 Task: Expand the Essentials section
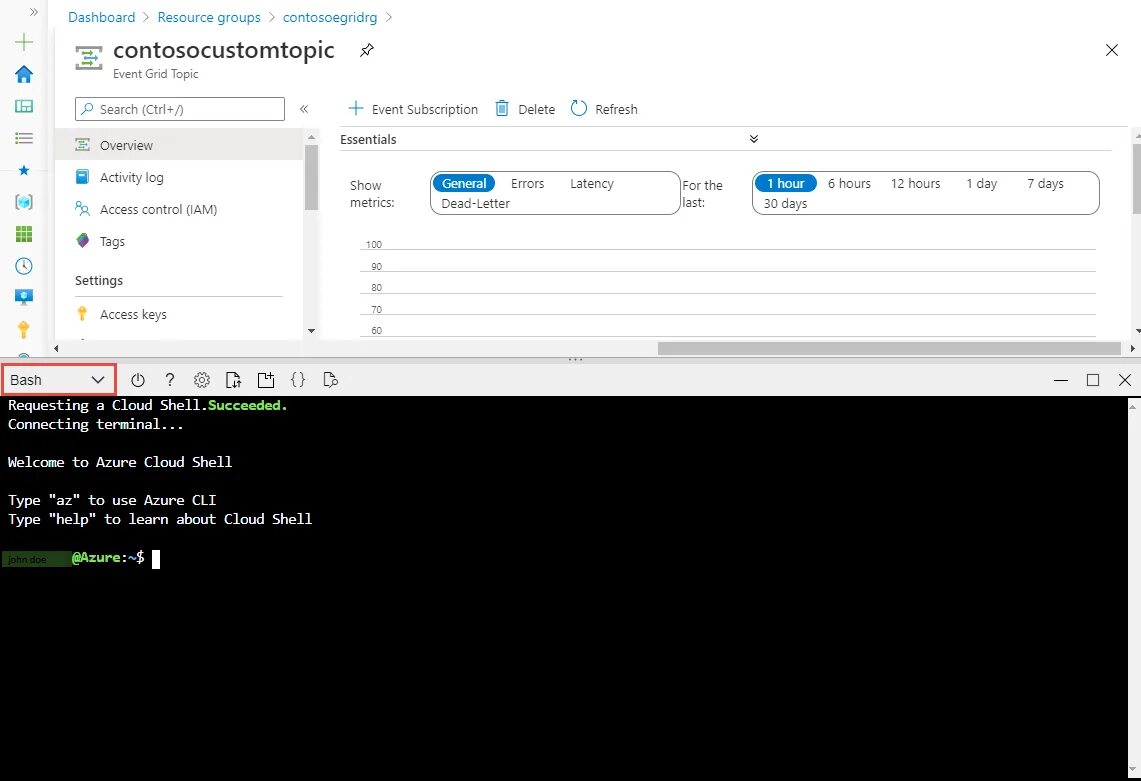click(754, 139)
